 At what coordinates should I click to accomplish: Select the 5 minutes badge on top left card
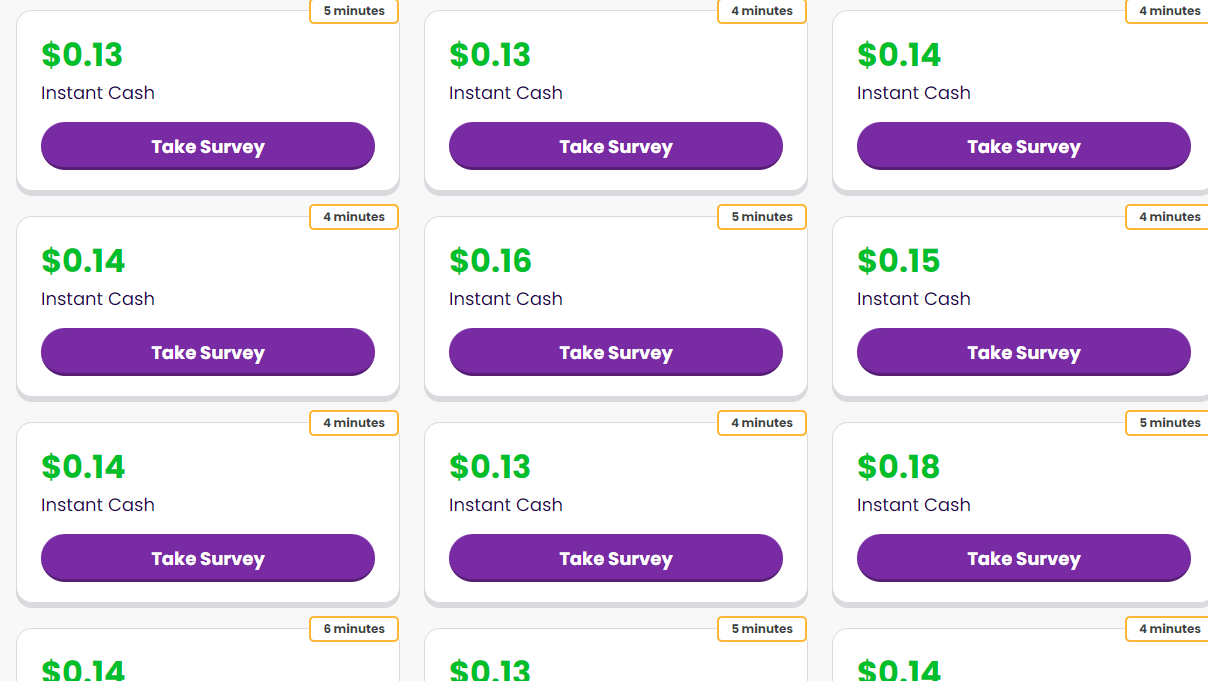(353, 11)
